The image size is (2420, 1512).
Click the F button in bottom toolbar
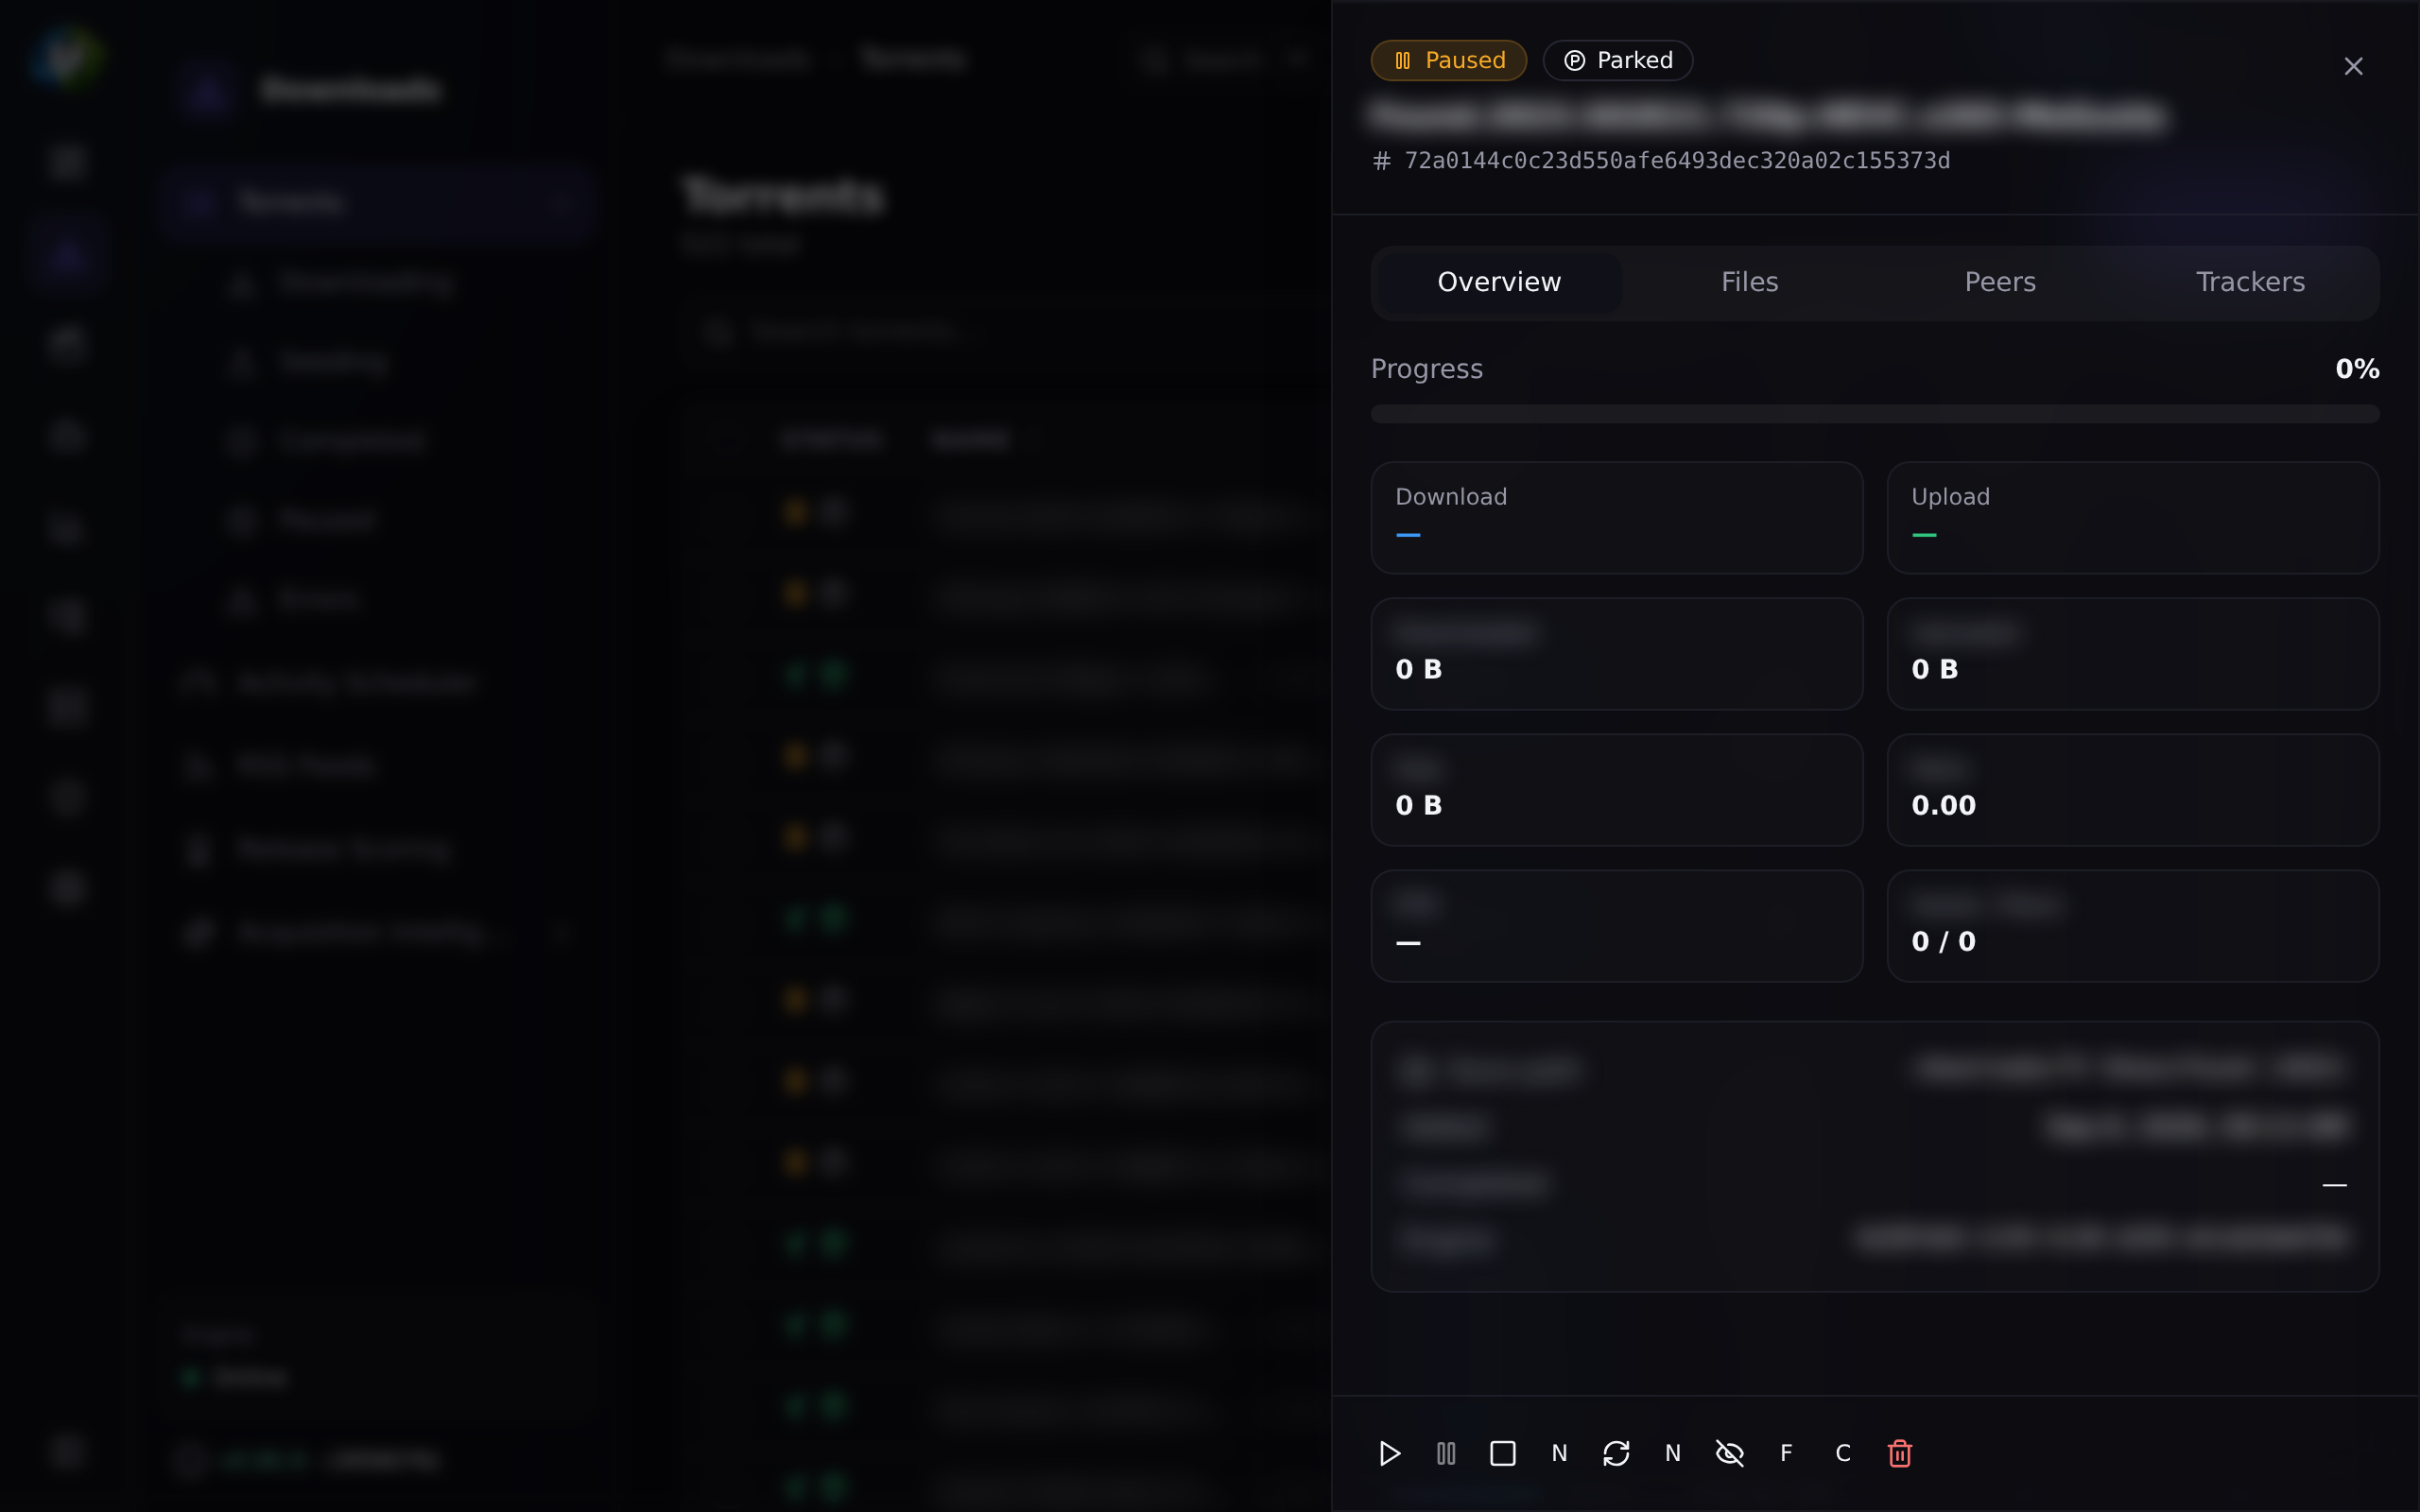click(x=1786, y=1453)
